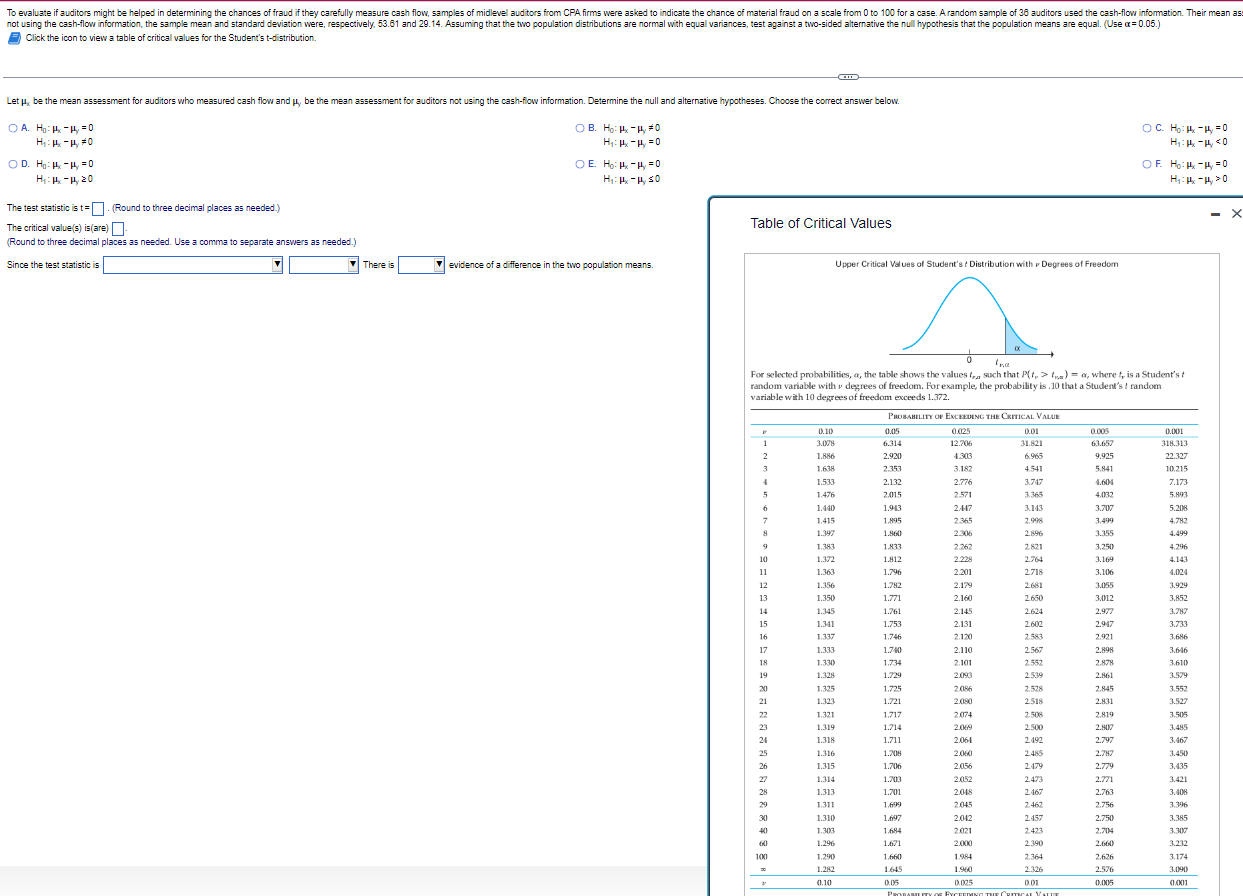Click table value 4.303

pyautogui.click(x=962, y=455)
